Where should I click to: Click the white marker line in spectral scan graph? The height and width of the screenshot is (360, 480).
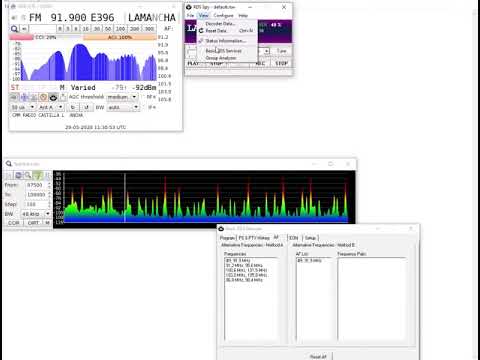(x=125, y=197)
